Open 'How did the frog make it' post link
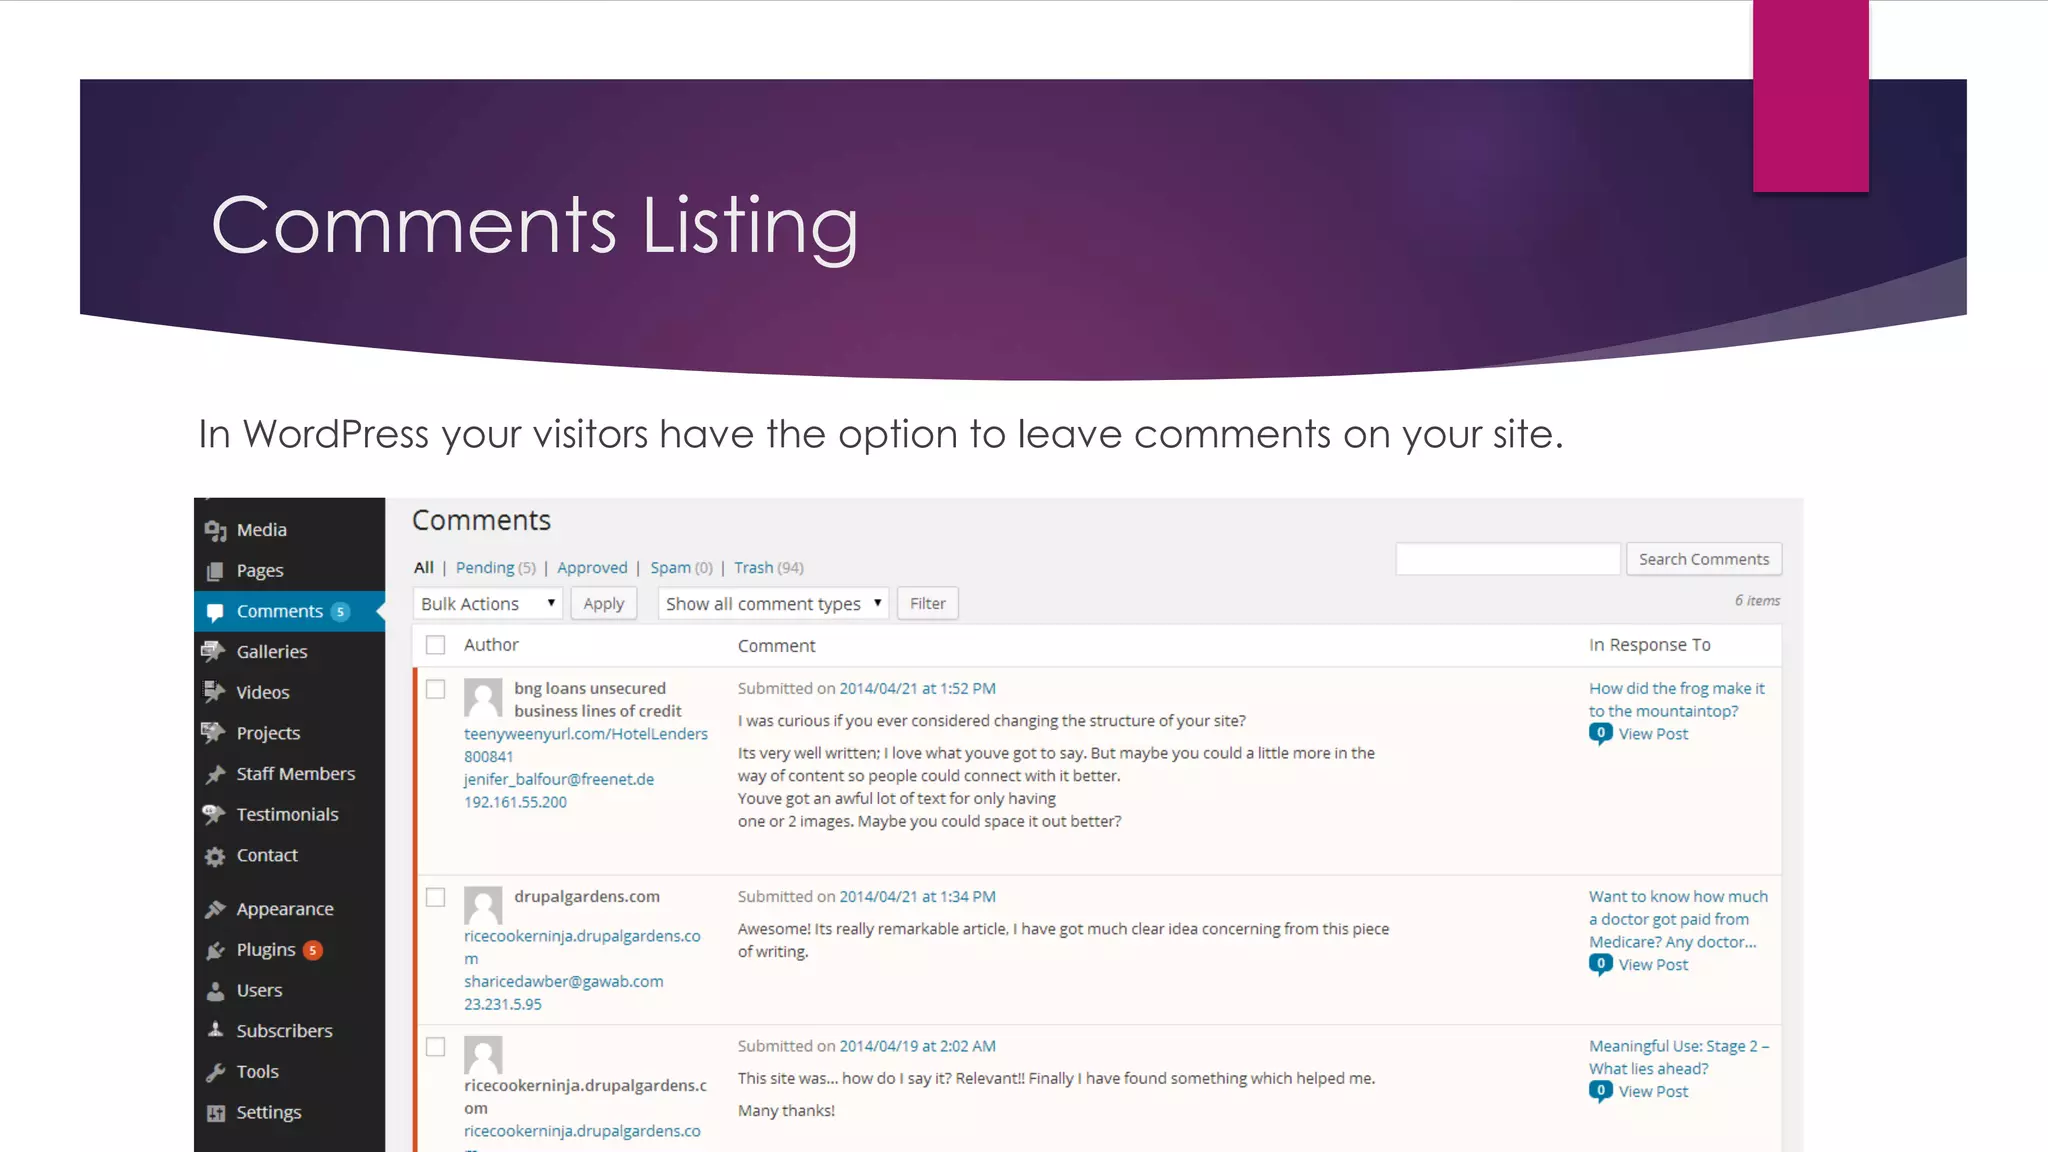This screenshot has height=1152, width=2048. (x=1677, y=700)
